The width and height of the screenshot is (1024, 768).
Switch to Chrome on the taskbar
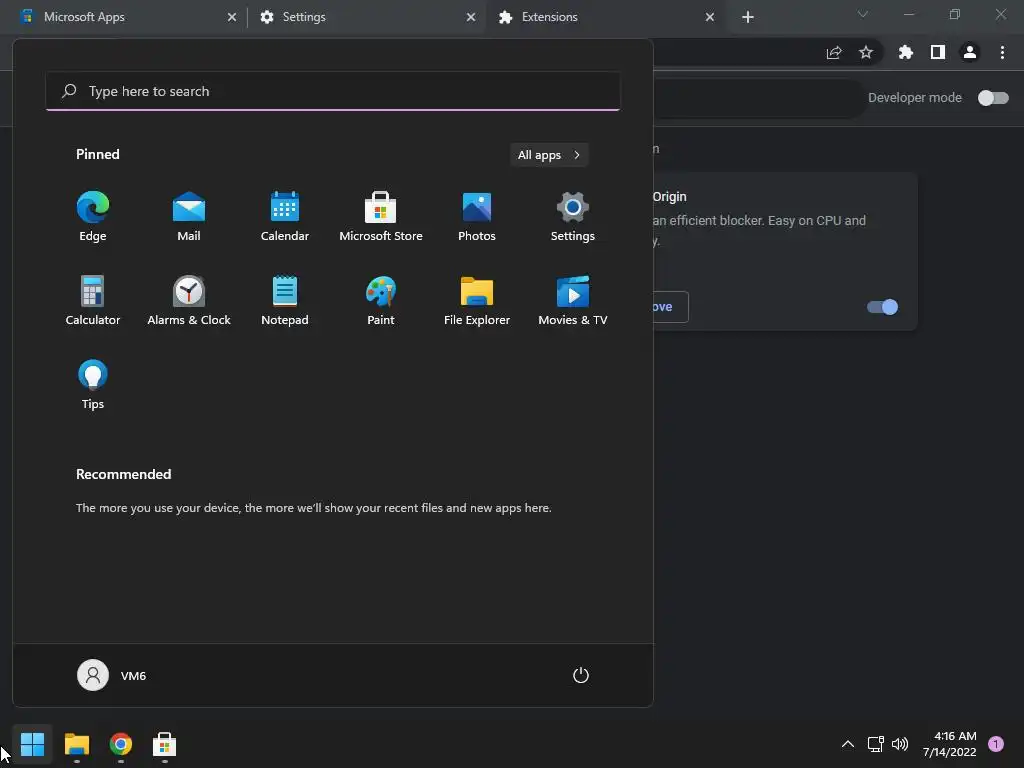pos(121,744)
